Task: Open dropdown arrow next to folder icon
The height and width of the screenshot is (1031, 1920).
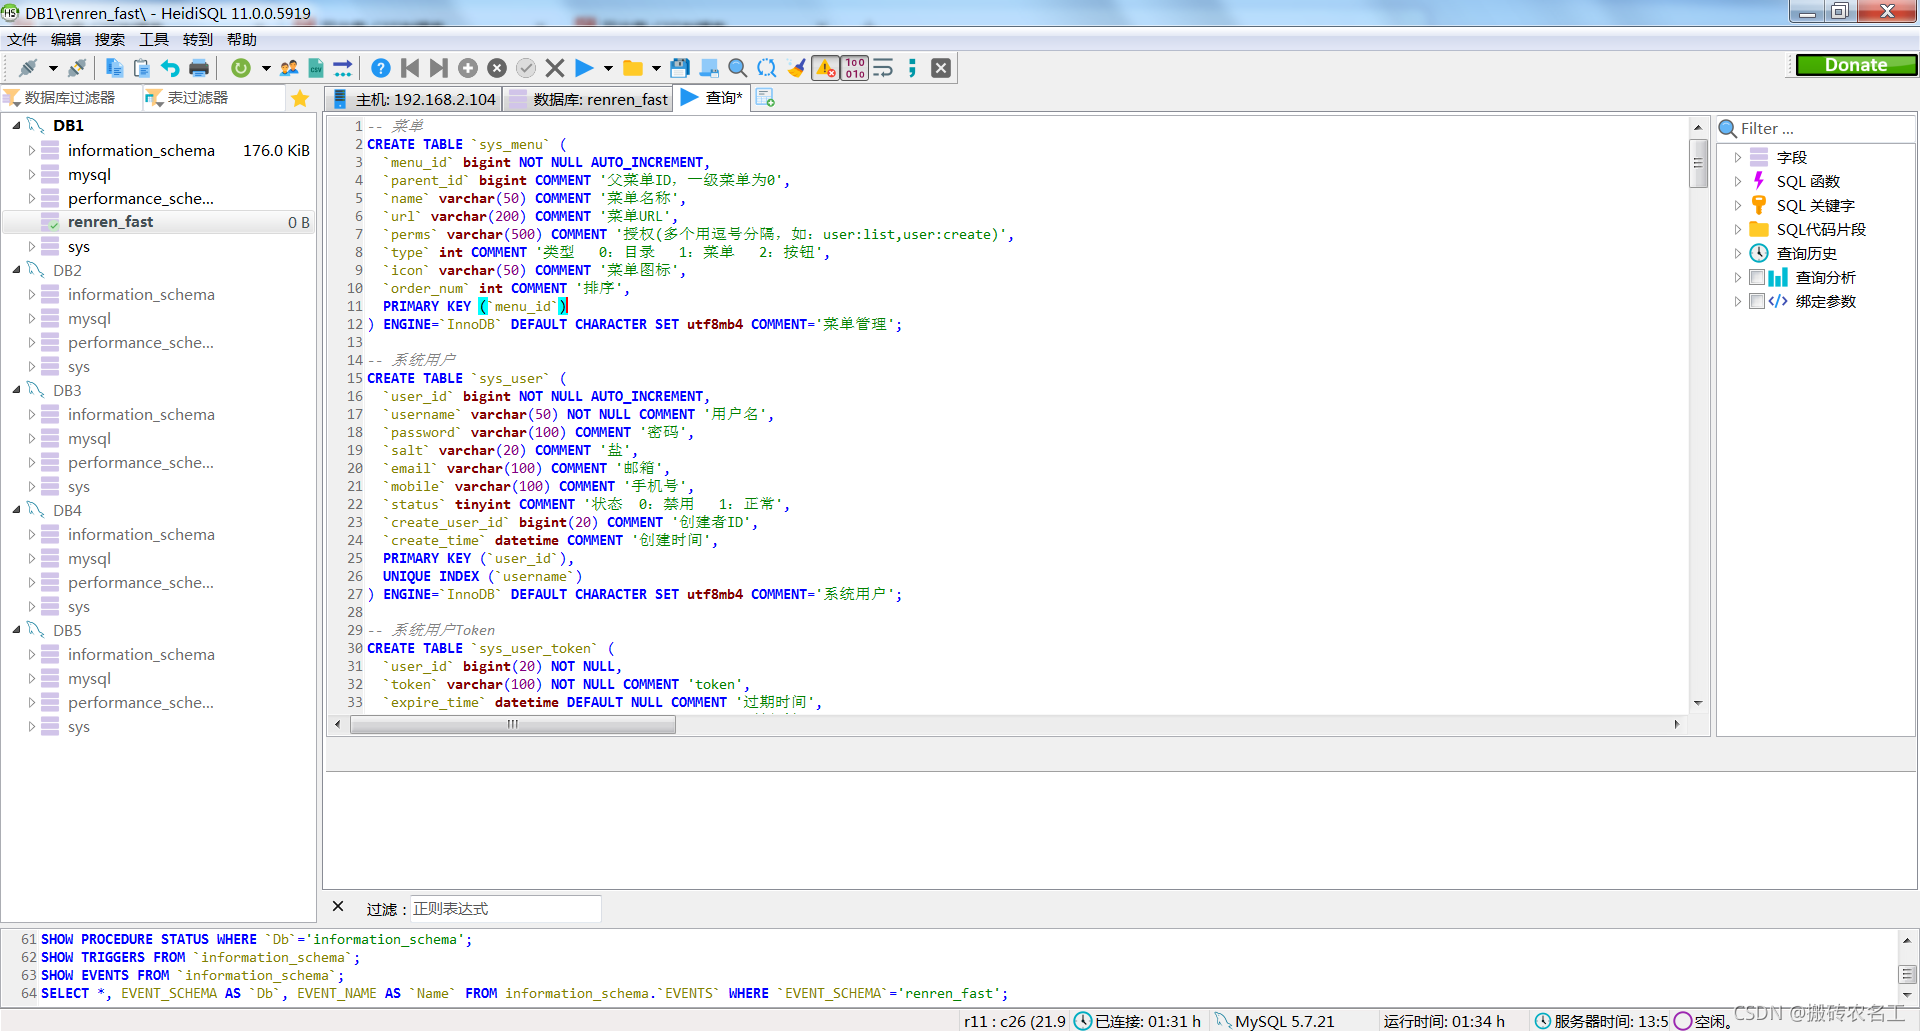Action: coord(656,68)
